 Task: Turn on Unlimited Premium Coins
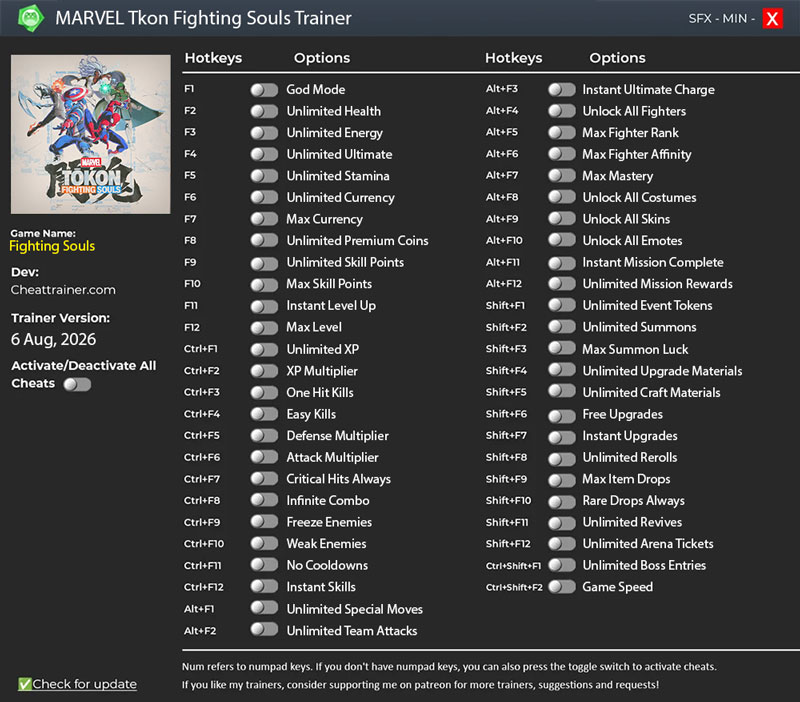pyautogui.click(x=264, y=241)
